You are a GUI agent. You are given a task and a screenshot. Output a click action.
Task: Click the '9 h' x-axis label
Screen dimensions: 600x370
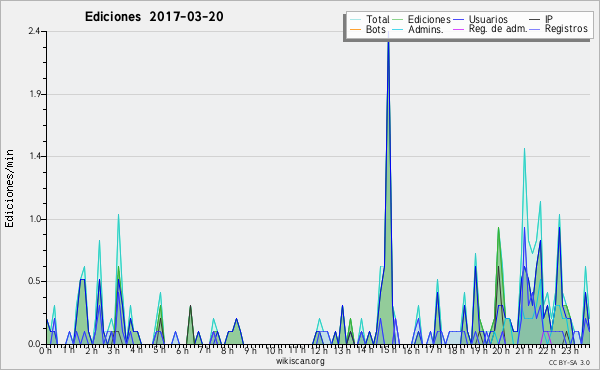coord(250,351)
